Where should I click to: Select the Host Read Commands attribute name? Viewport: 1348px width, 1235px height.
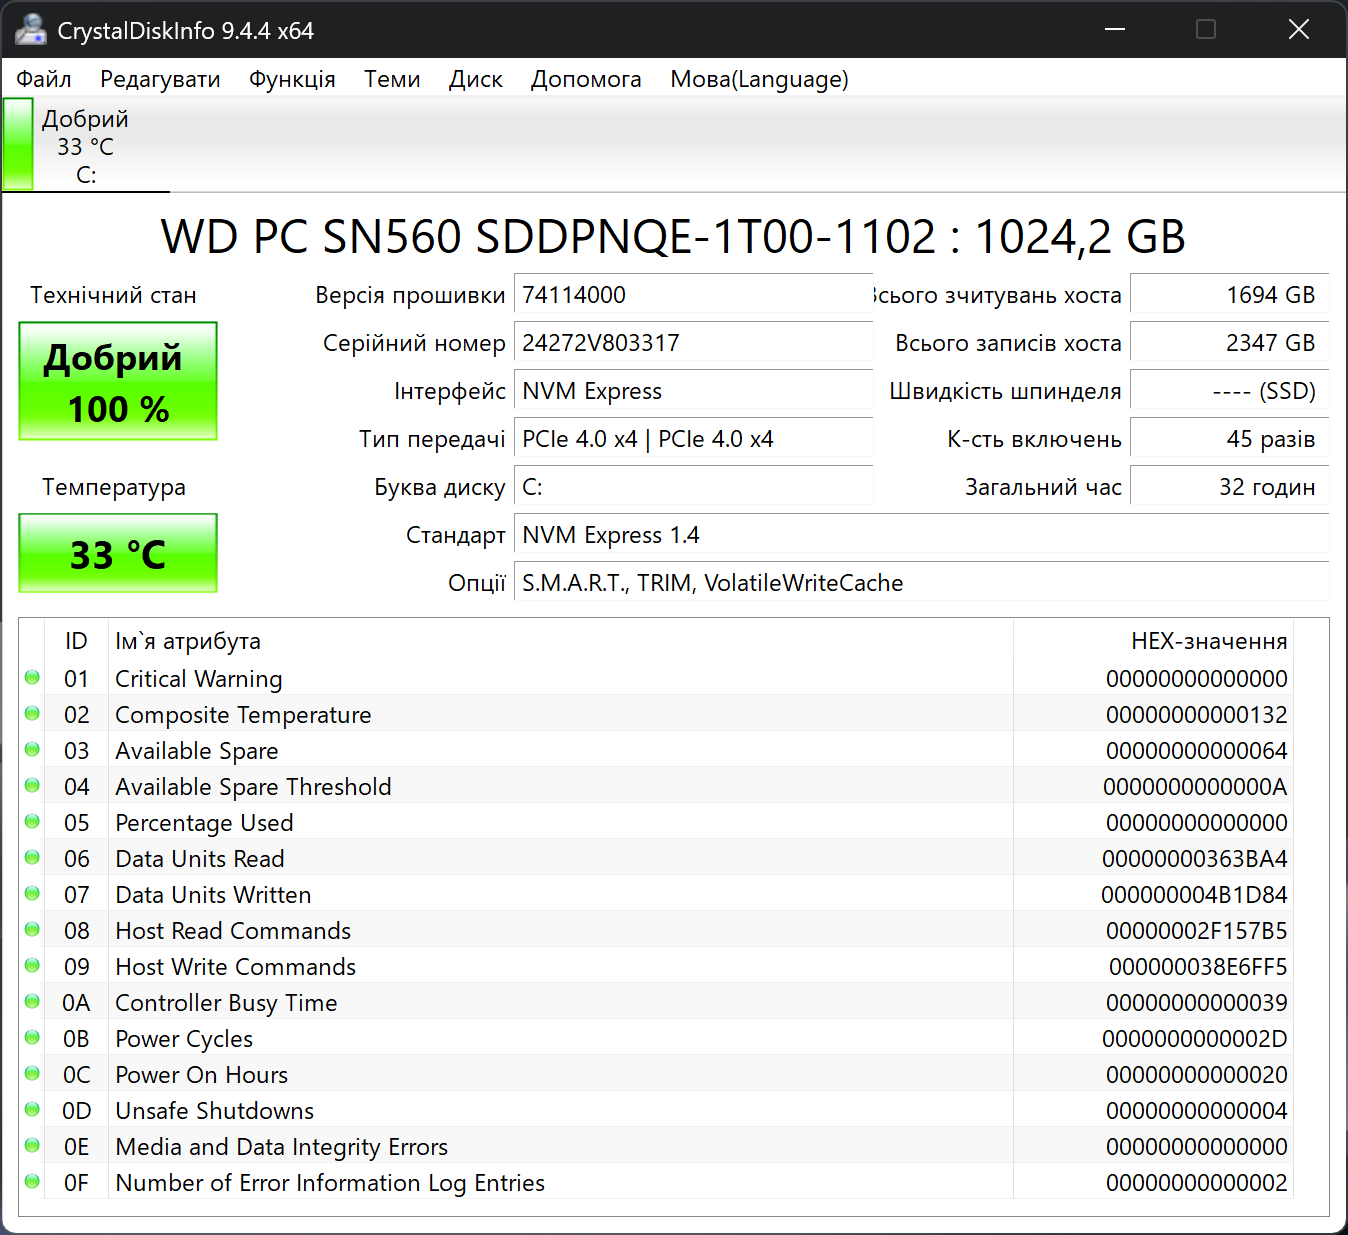(233, 931)
